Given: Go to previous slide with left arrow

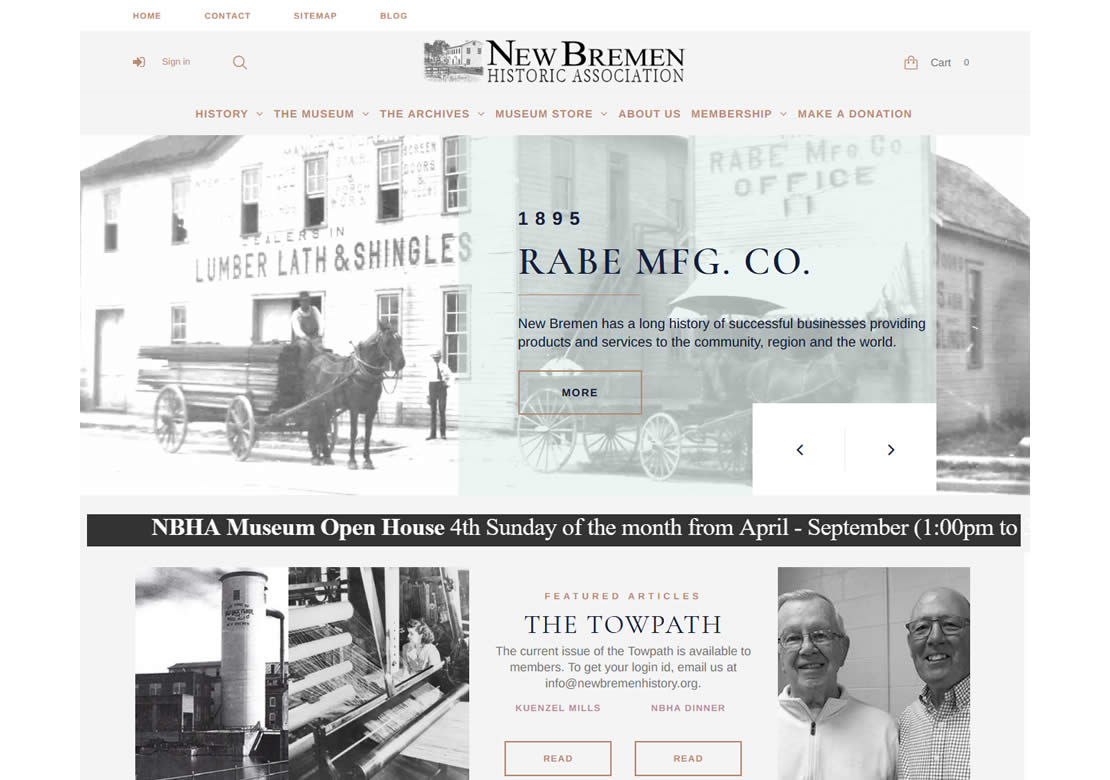Looking at the screenshot, I should pos(800,449).
